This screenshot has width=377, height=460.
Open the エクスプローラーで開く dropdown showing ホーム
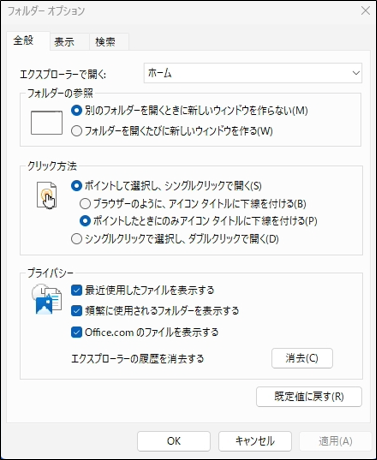(253, 73)
